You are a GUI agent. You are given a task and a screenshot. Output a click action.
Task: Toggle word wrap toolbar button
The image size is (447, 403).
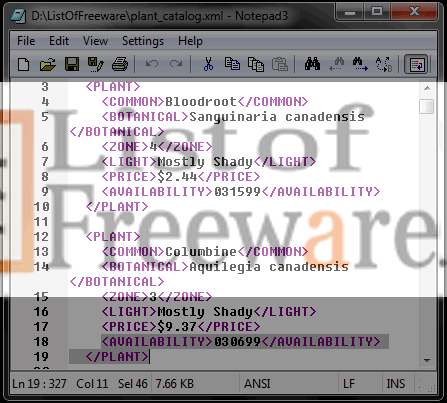(x=416, y=64)
